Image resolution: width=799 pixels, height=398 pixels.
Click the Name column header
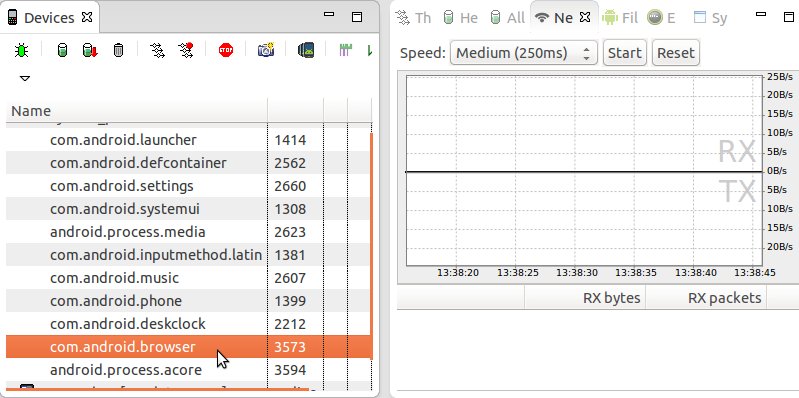pyautogui.click(x=137, y=111)
